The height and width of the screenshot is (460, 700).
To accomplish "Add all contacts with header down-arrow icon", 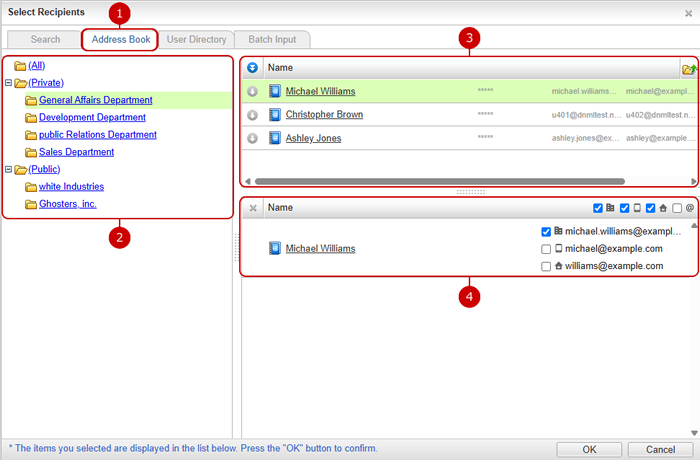I will coord(252,68).
